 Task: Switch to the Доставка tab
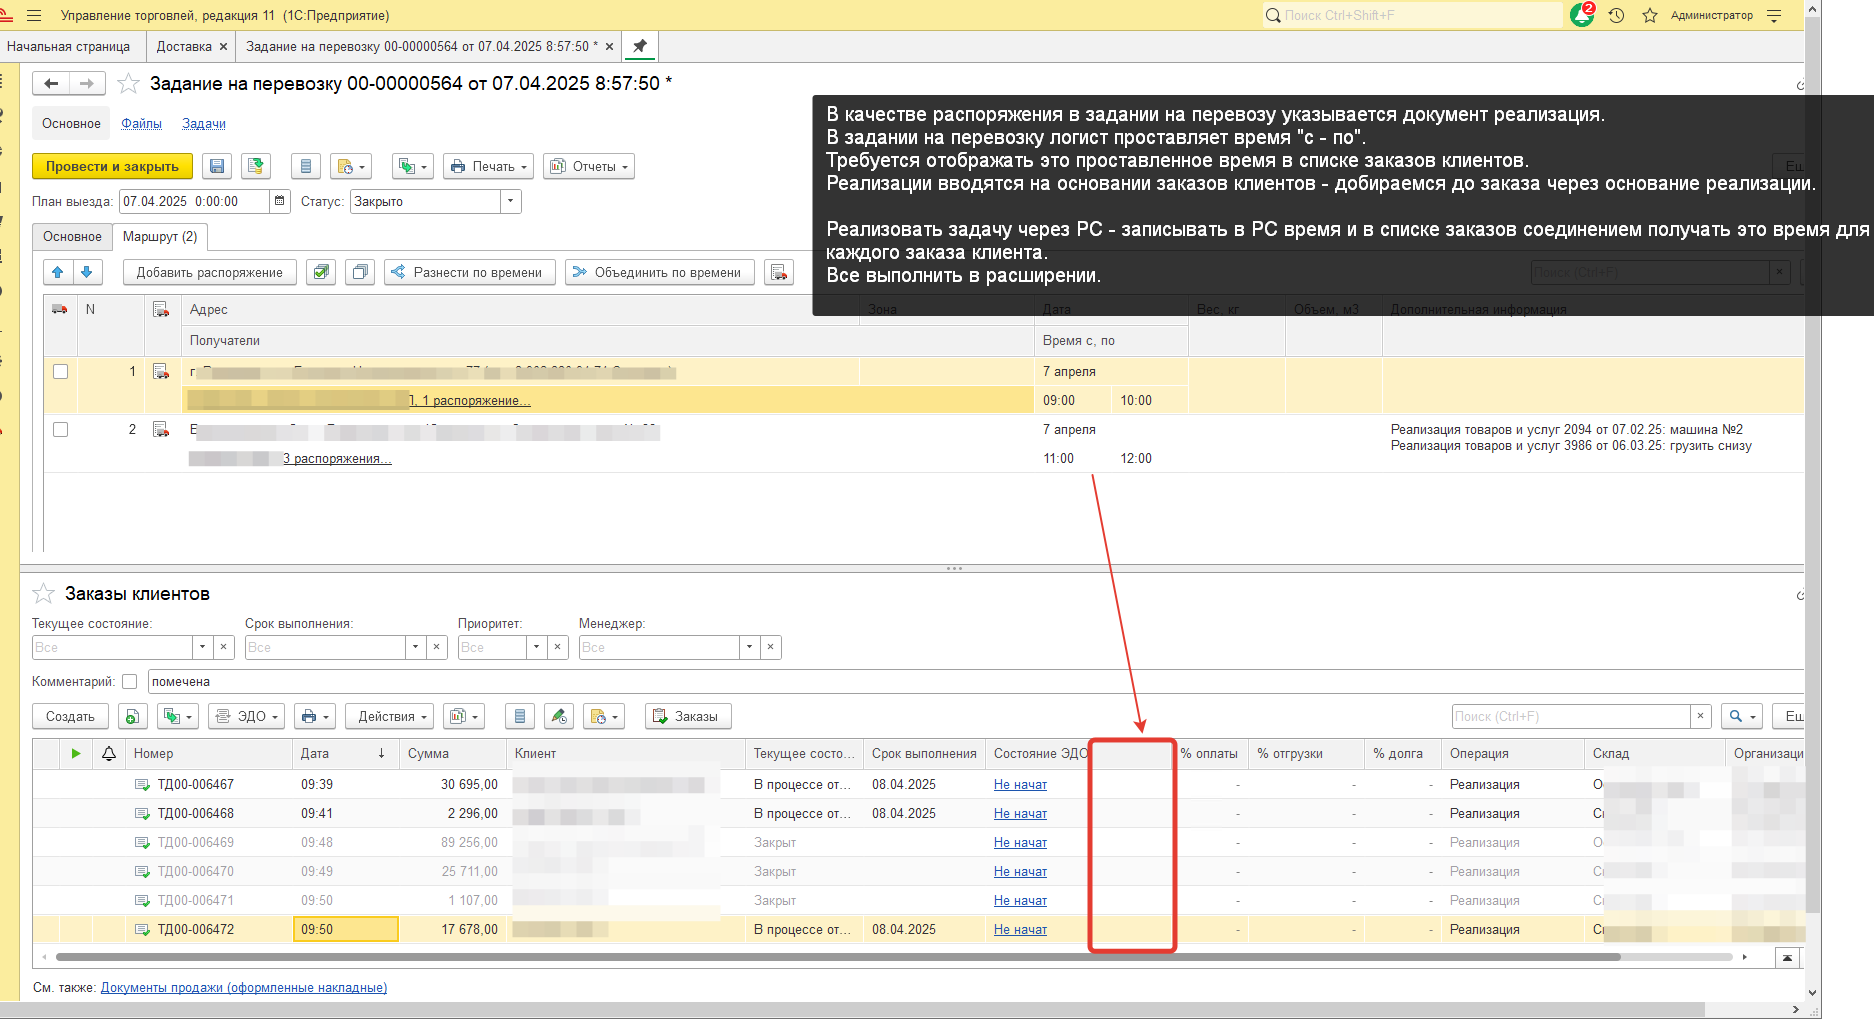coord(184,47)
